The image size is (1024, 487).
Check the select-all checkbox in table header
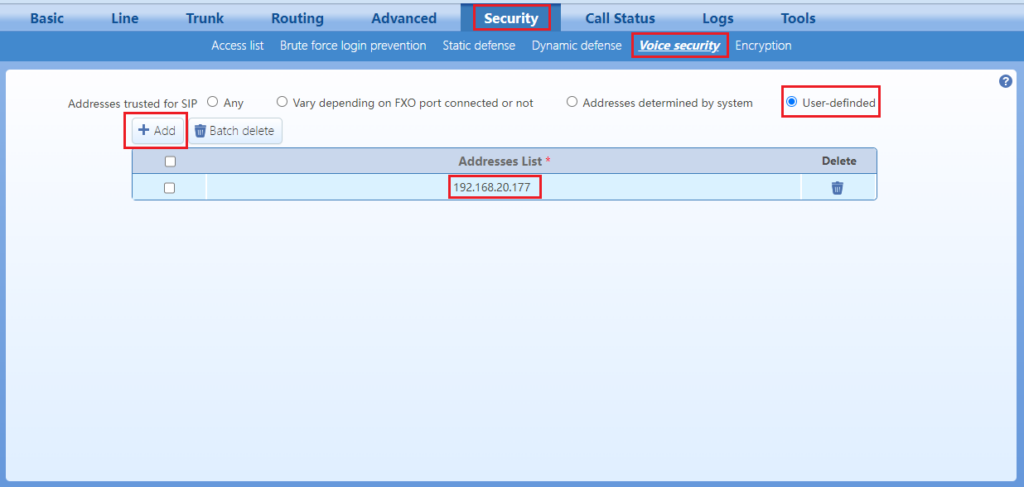(169, 161)
